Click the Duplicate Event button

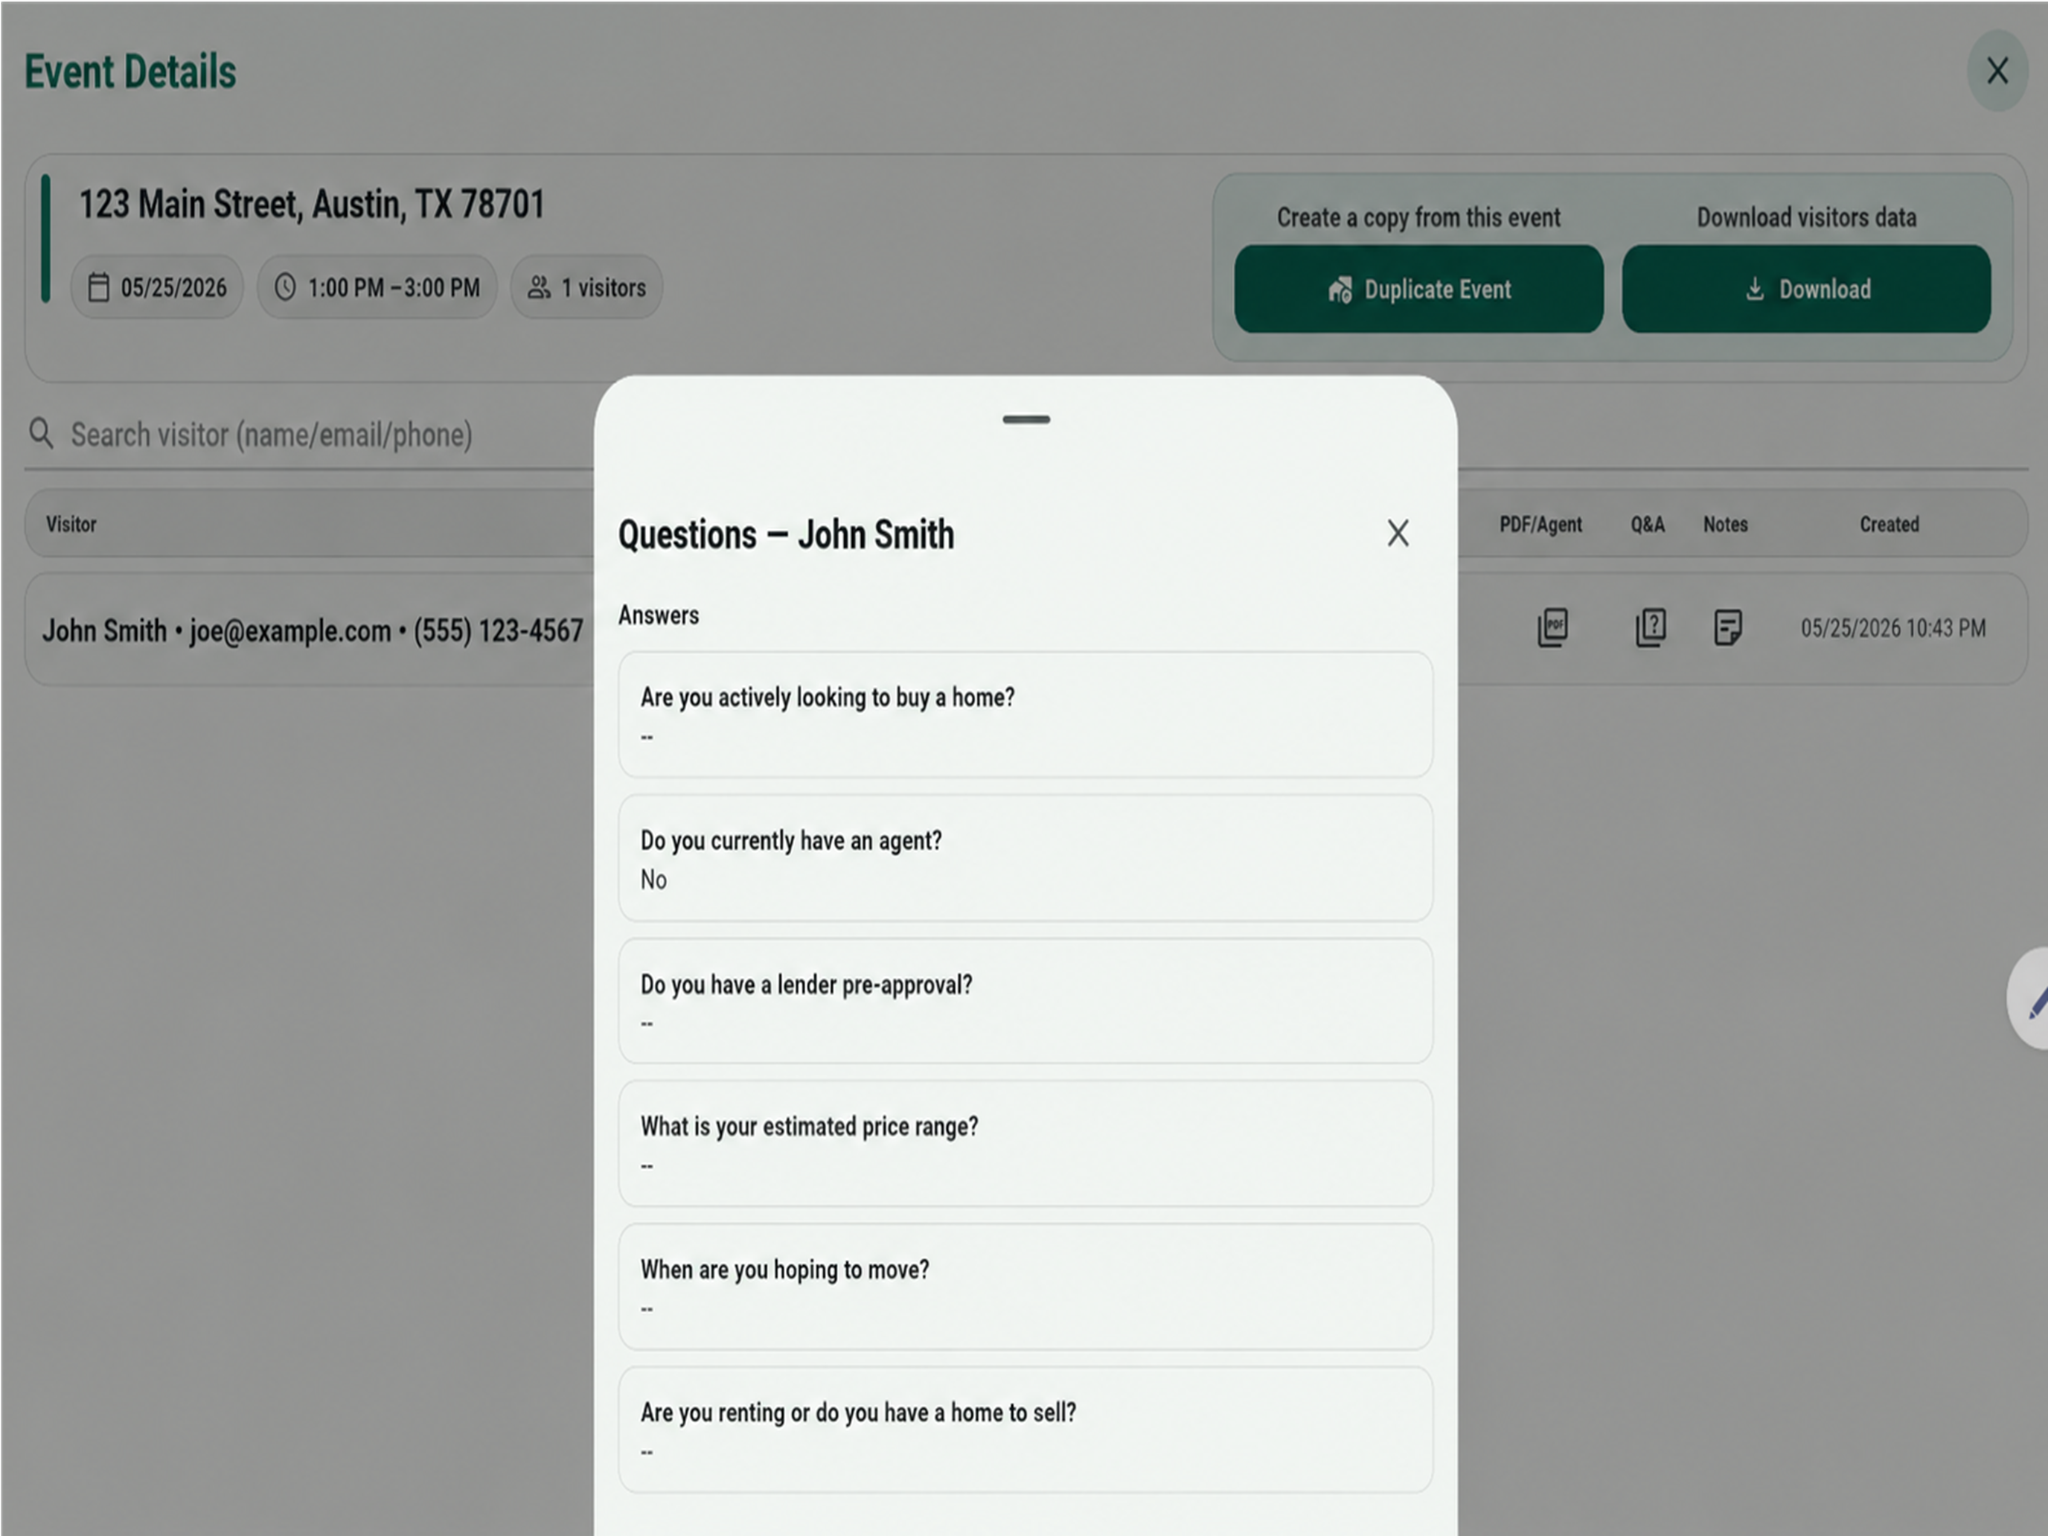(x=1418, y=289)
